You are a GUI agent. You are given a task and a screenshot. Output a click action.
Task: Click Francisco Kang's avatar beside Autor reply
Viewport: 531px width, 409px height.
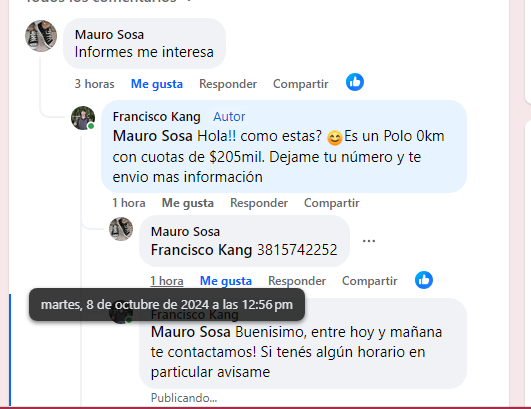click(x=83, y=118)
